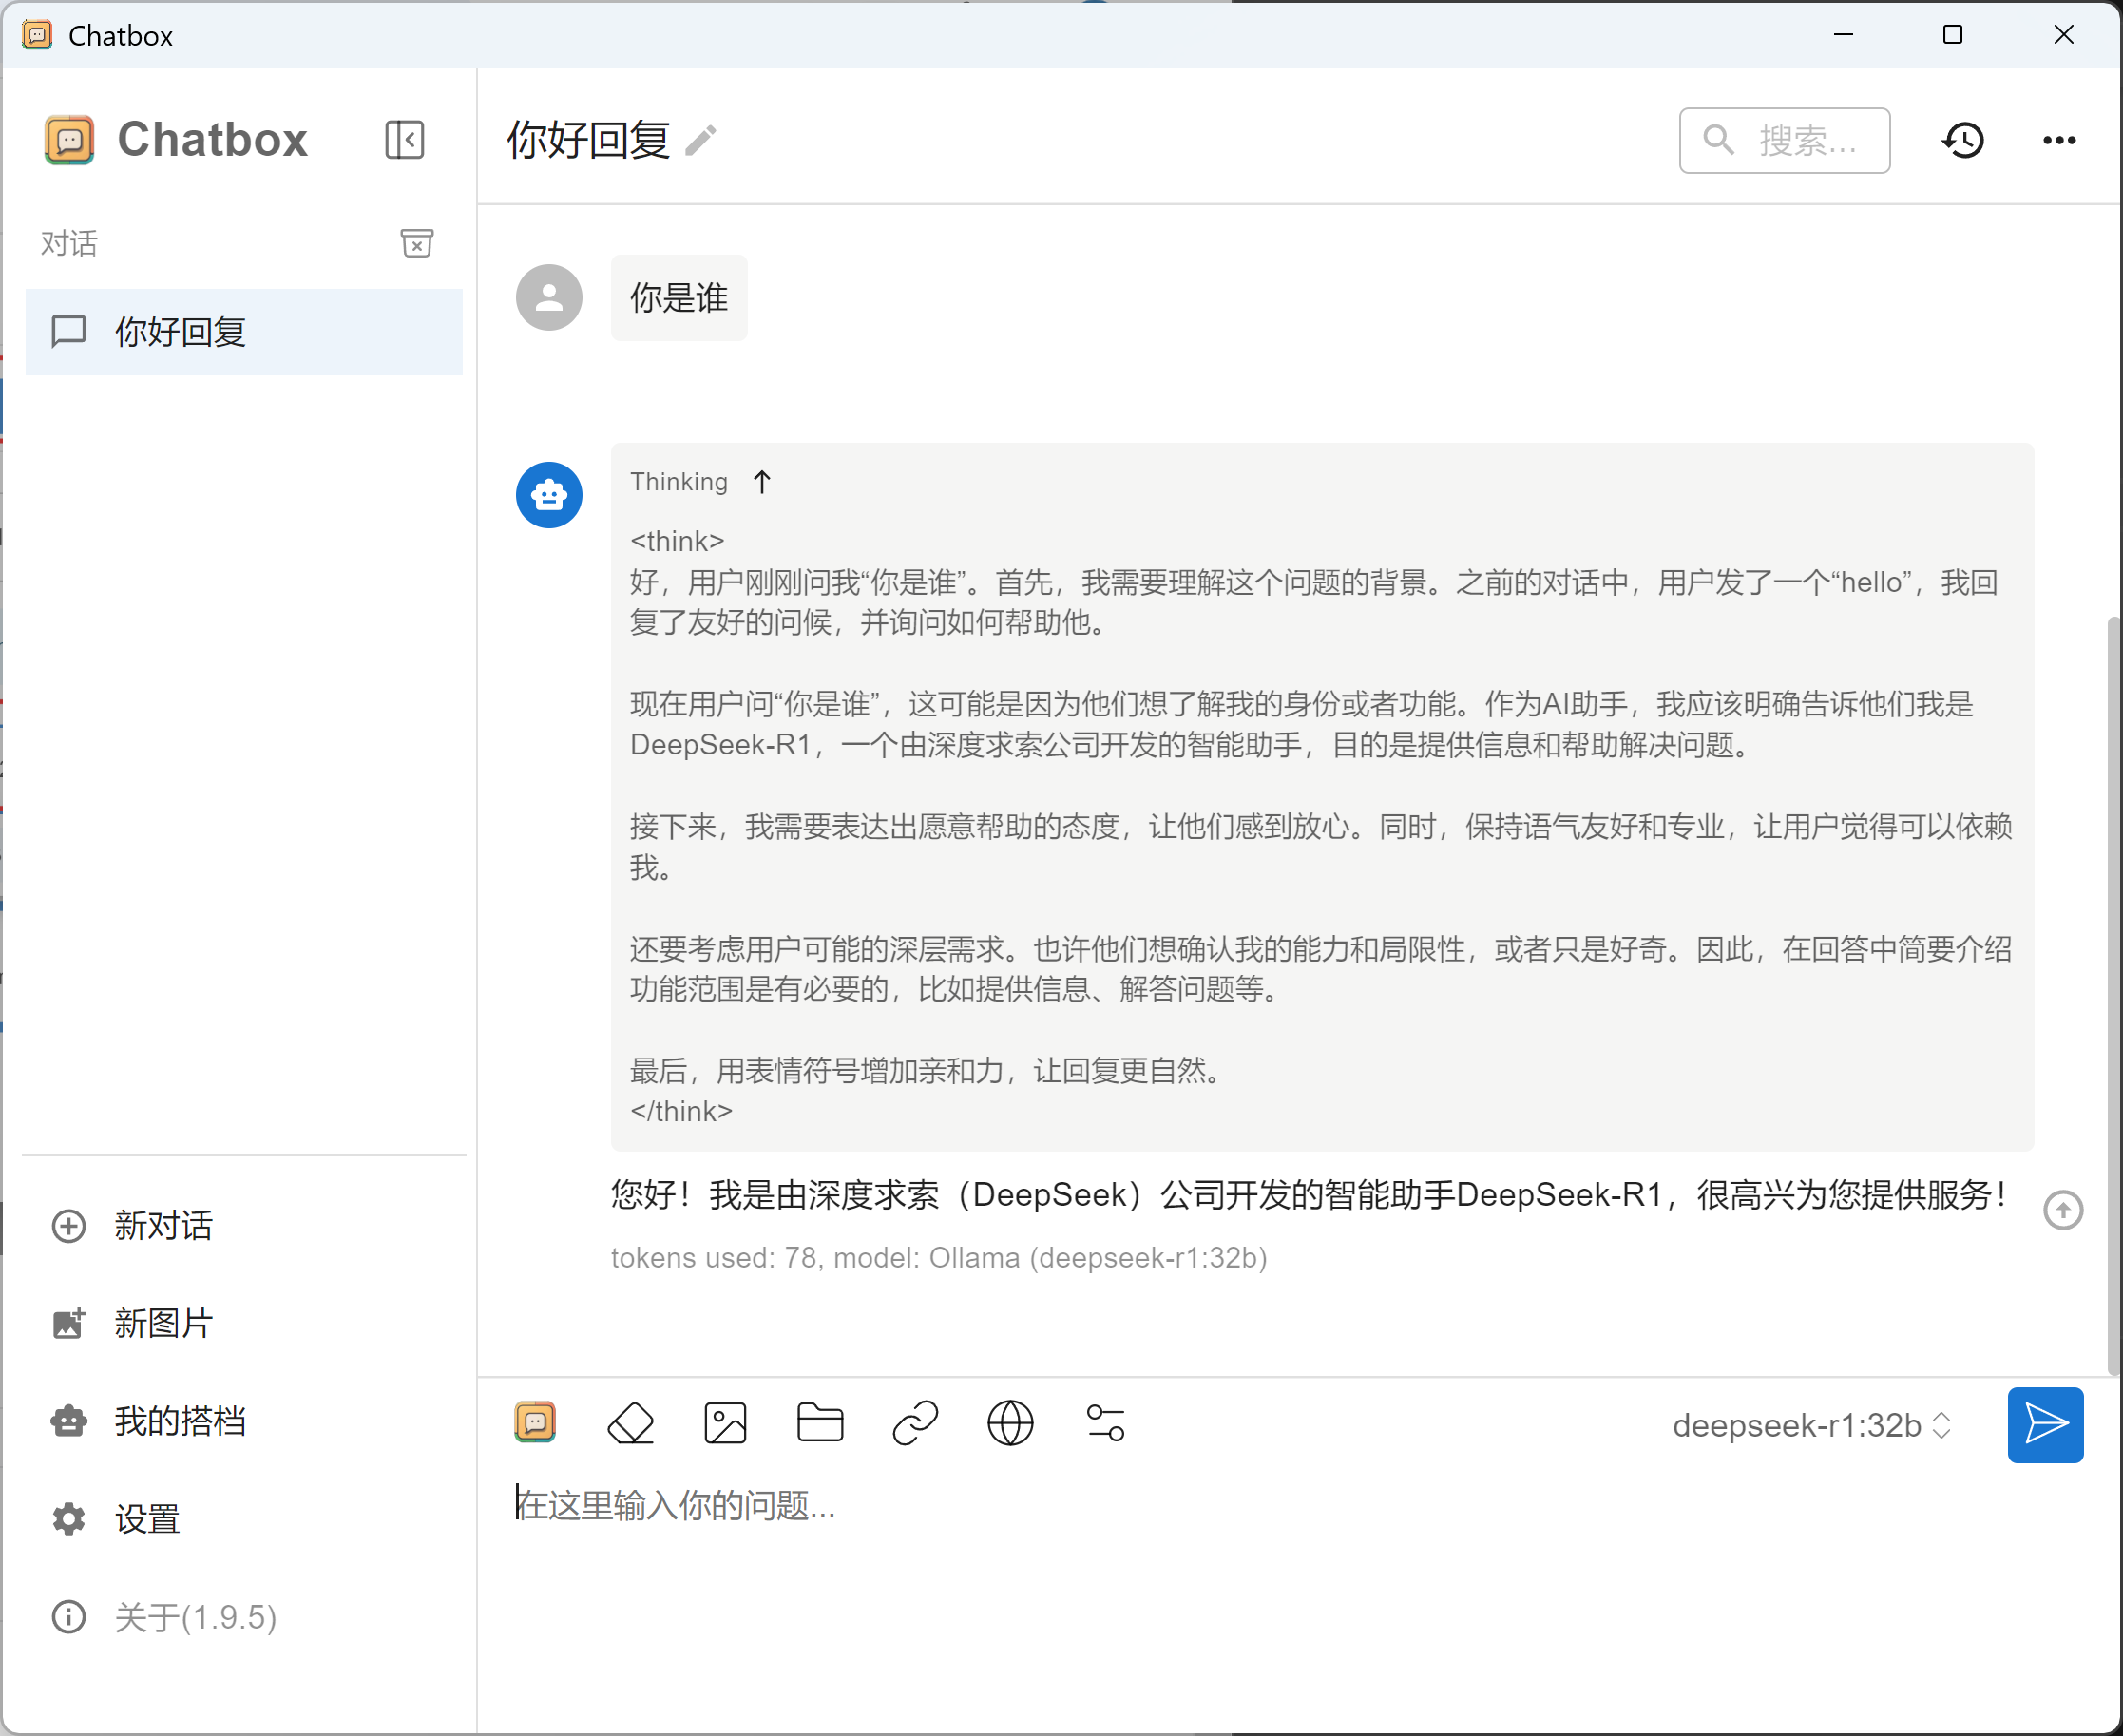Minimize the Chatbox window
The height and width of the screenshot is (1736, 2123).
1844,35
